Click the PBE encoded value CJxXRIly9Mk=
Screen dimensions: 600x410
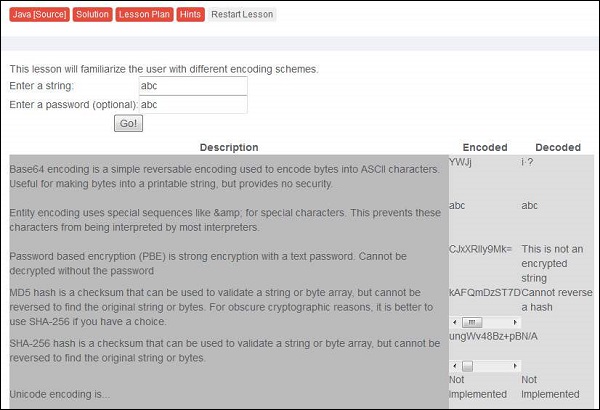coord(481,248)
